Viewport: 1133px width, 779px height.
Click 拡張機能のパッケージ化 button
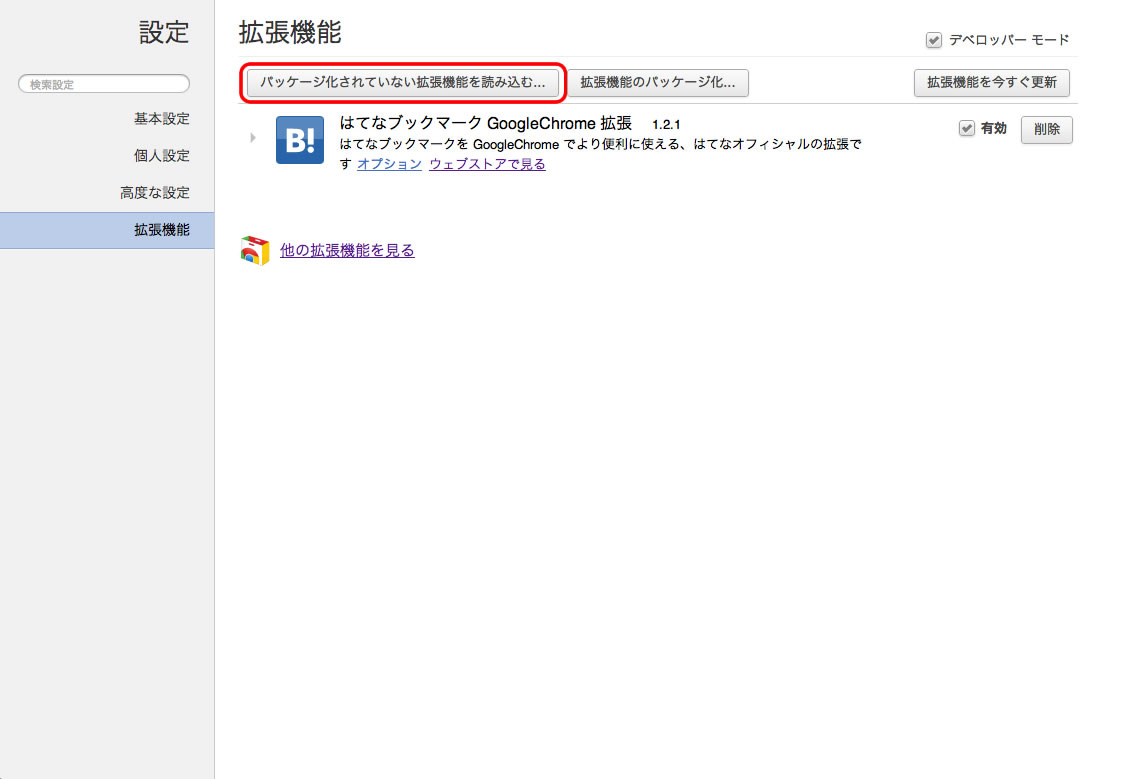coord(658,82)
